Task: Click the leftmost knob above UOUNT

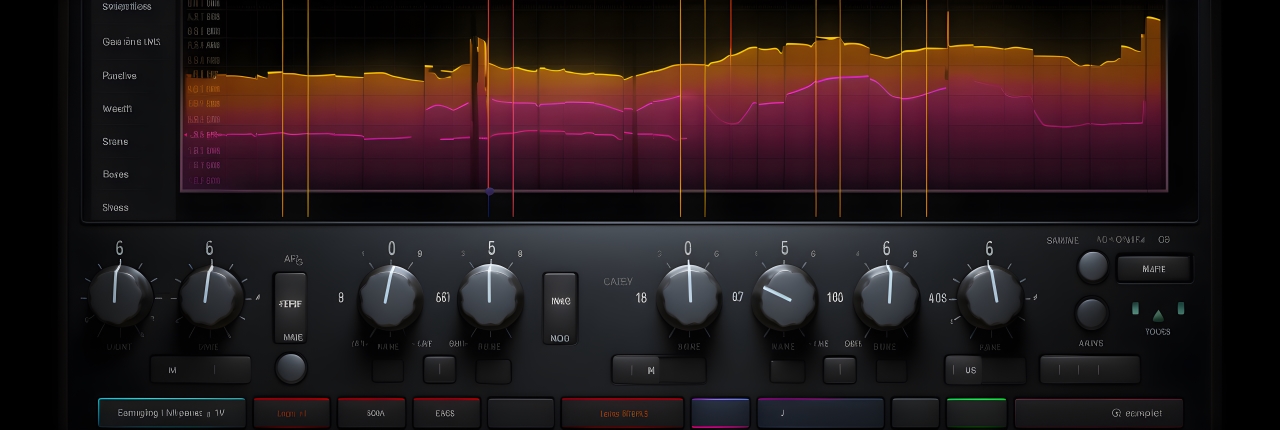Action: (120, 297)
